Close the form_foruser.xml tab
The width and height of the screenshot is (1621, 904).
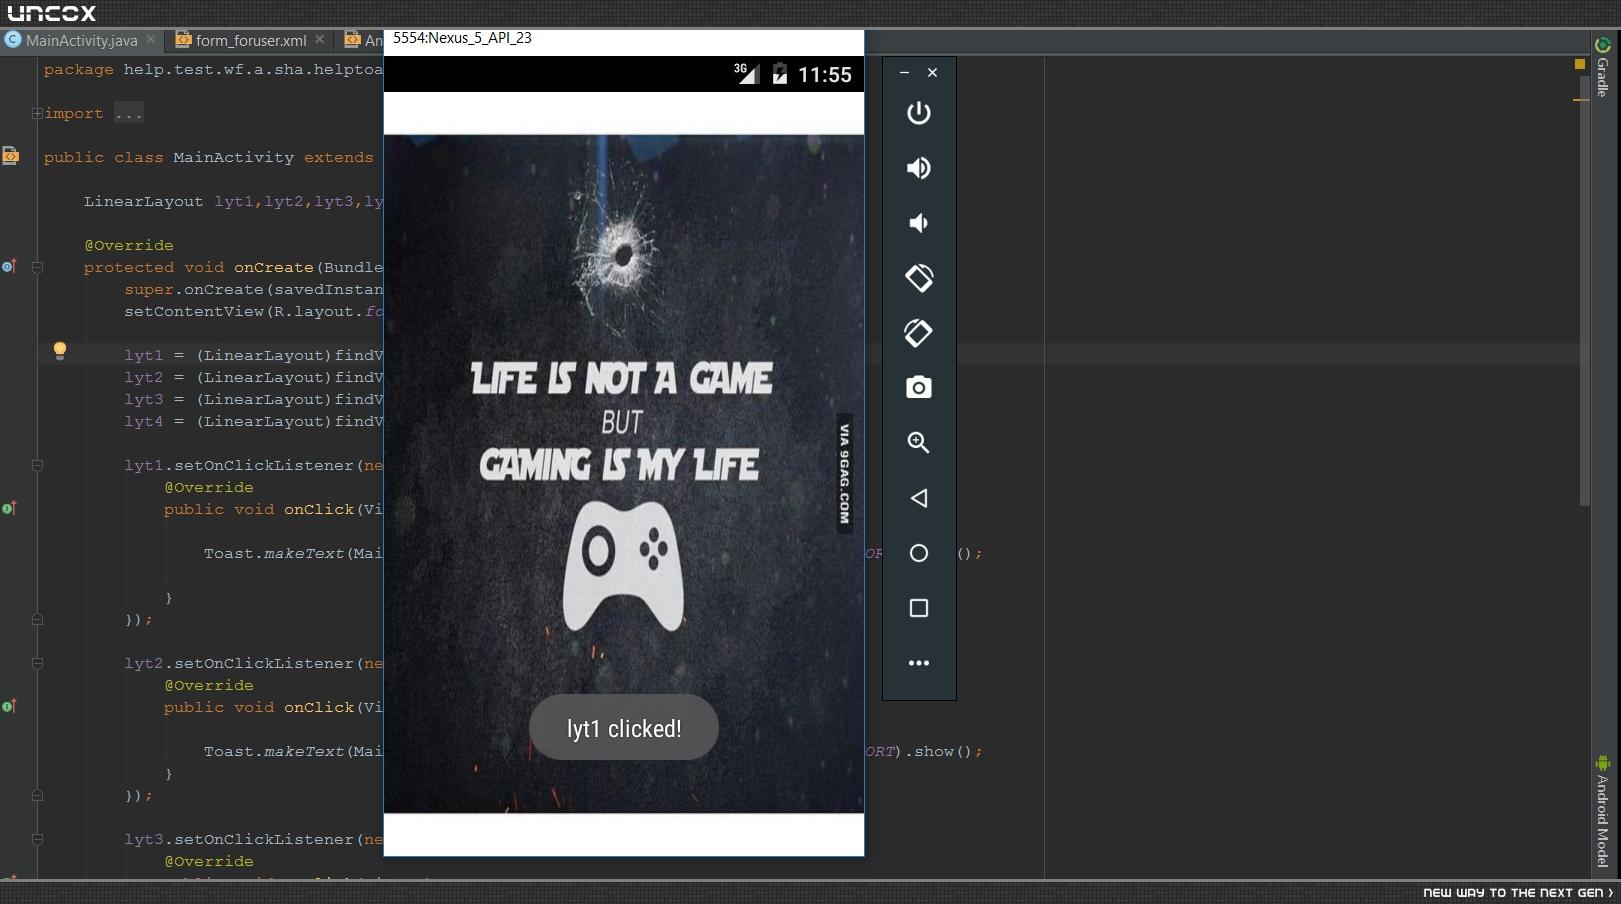pos(320,40)
